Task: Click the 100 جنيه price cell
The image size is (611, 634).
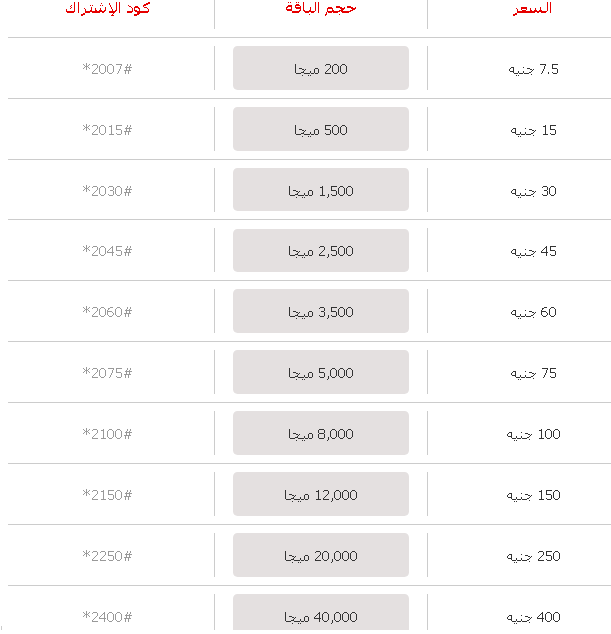Action: 534,434
